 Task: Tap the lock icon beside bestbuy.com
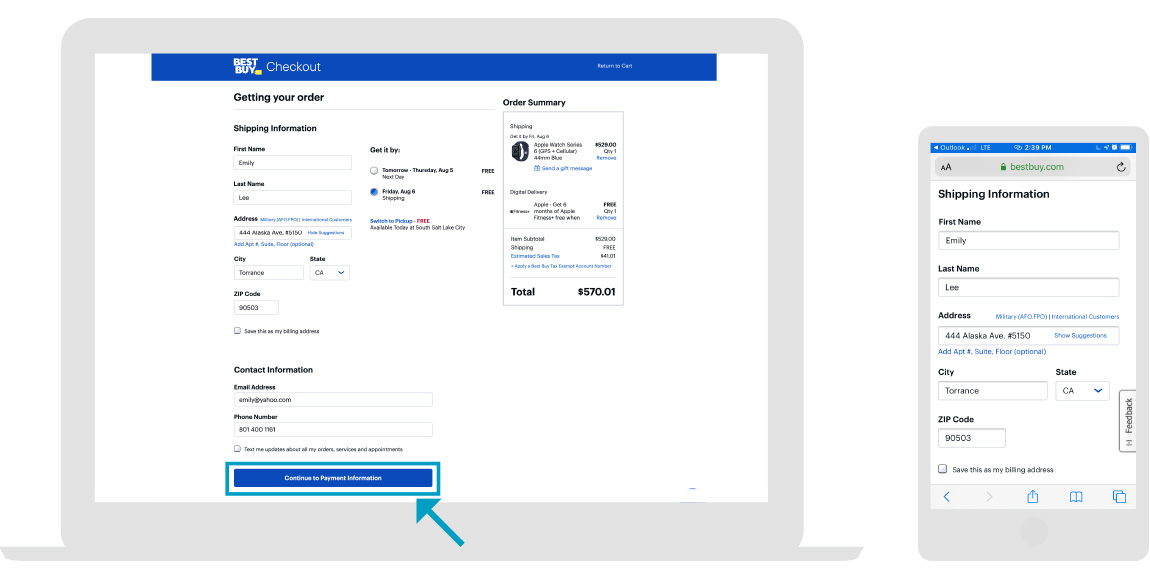pyautogui.click(x=1003, y=167)
